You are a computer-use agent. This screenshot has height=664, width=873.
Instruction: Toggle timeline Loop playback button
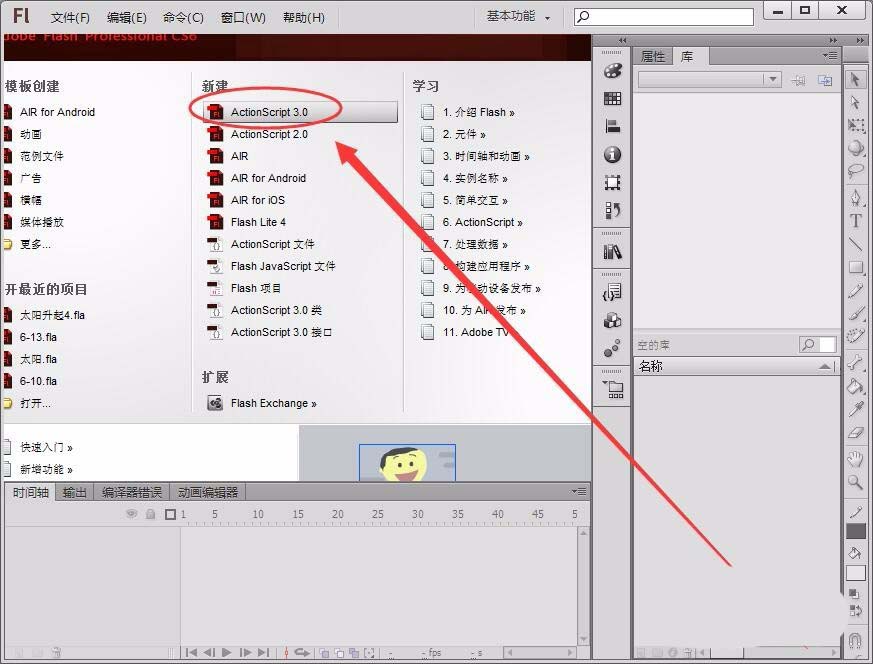(303, 652)
